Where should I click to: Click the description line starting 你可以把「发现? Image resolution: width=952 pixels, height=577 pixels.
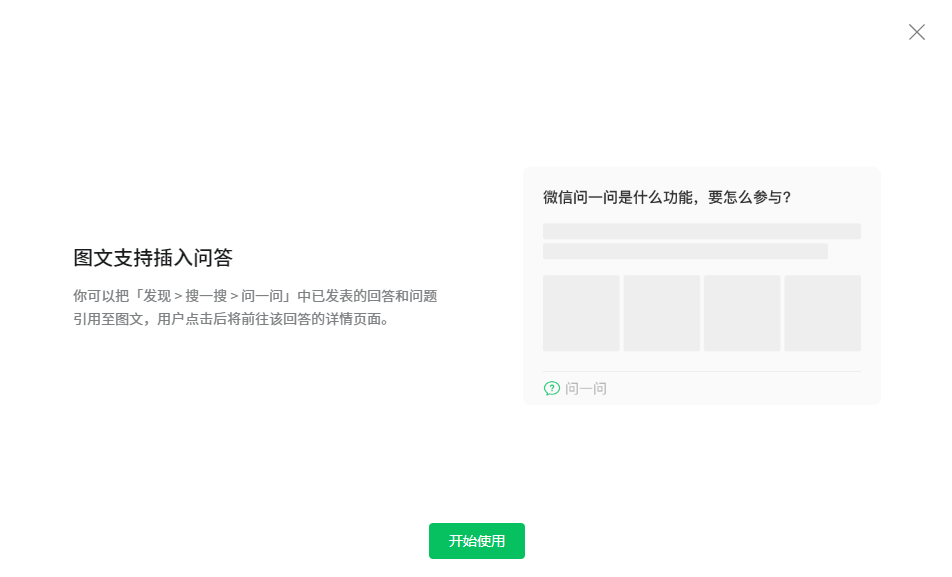255,296
